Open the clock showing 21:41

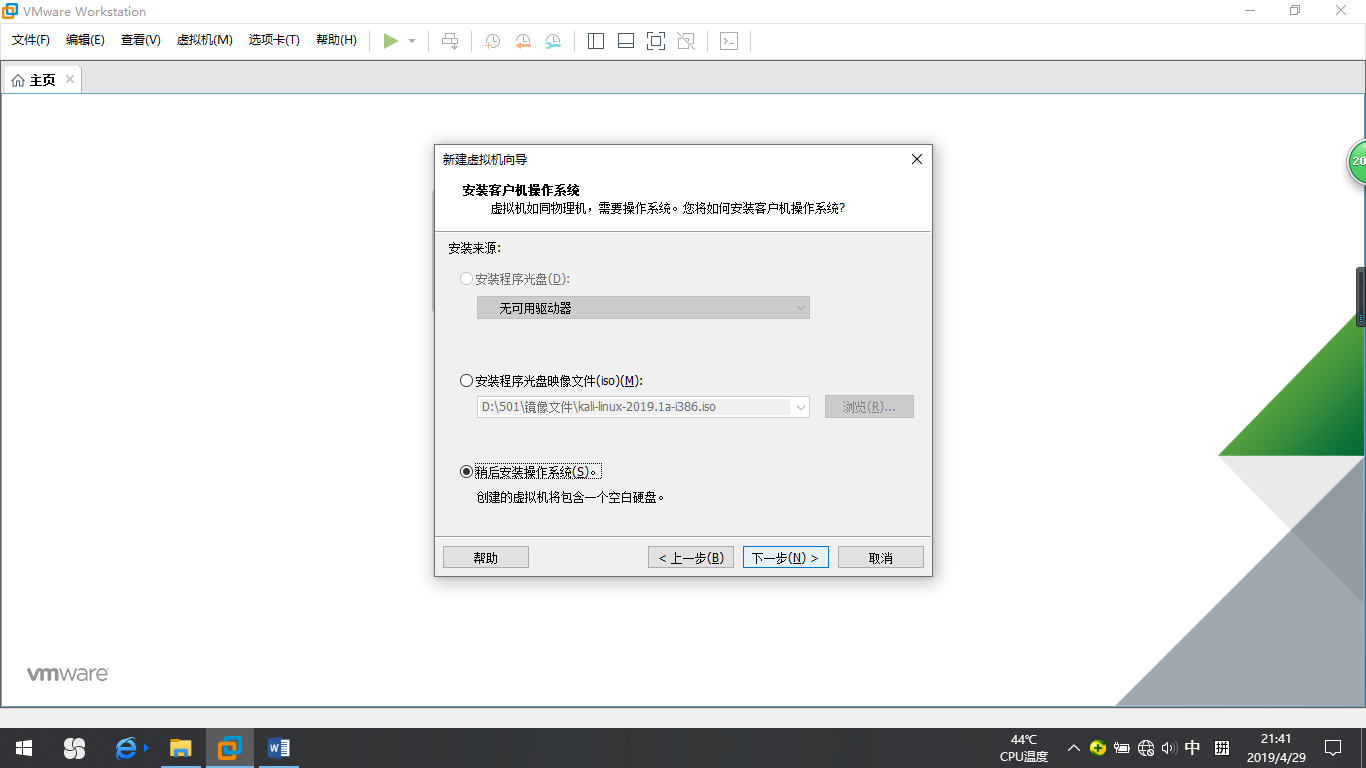(1276, 748)
